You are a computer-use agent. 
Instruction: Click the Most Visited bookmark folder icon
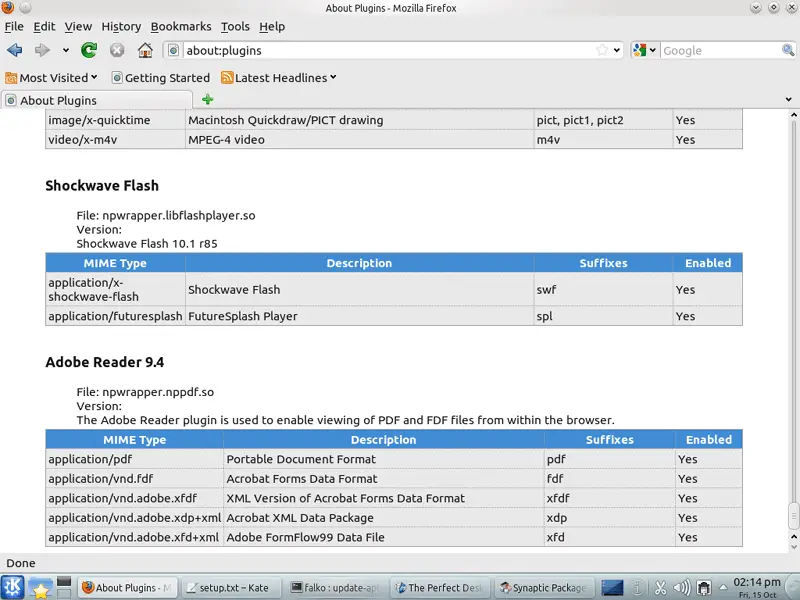point(11,78)
